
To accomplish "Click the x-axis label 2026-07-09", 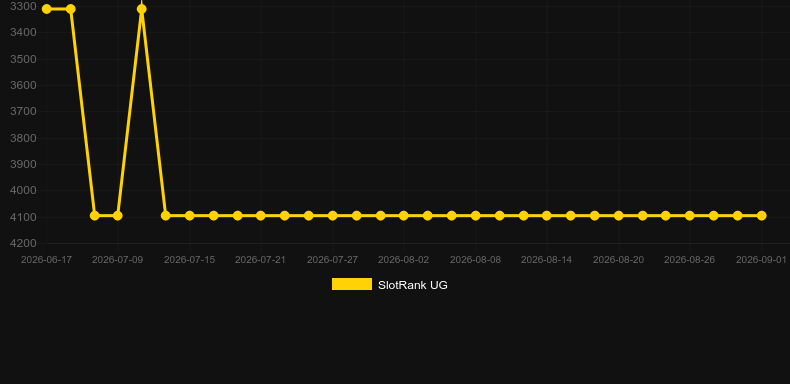I will click(117, 260).
